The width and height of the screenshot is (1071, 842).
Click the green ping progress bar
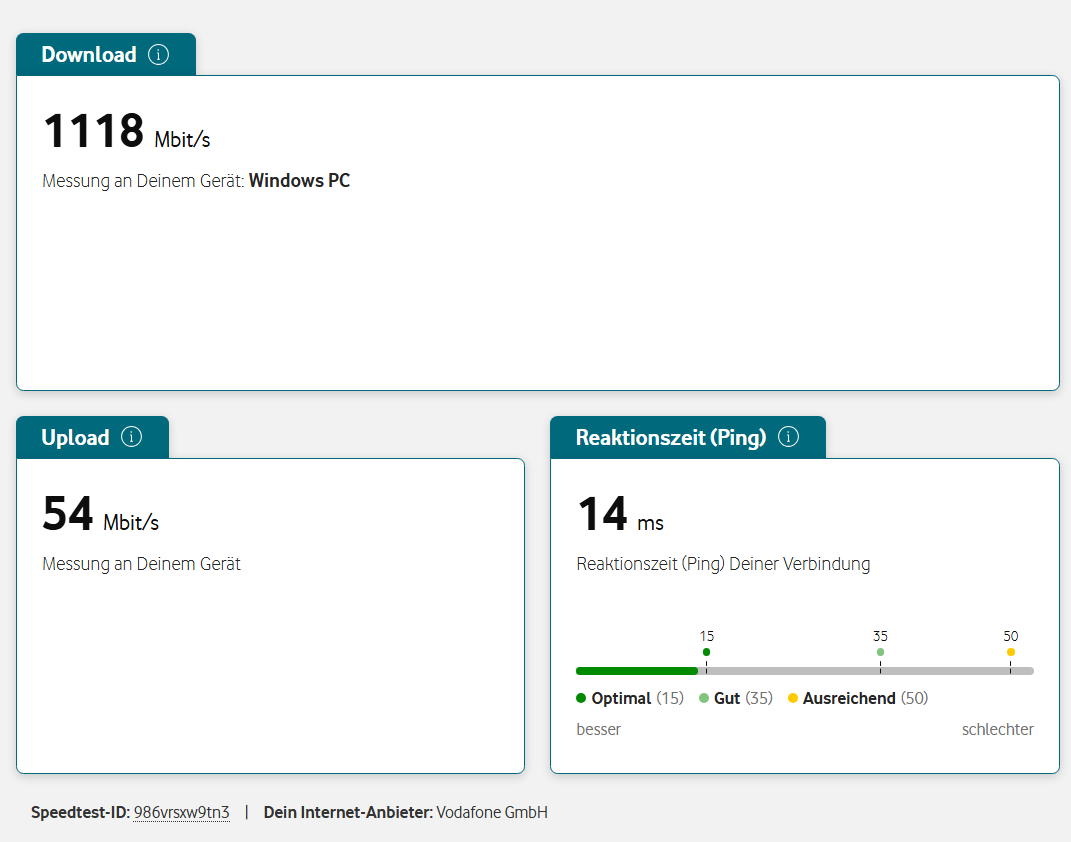pos(637,671)
